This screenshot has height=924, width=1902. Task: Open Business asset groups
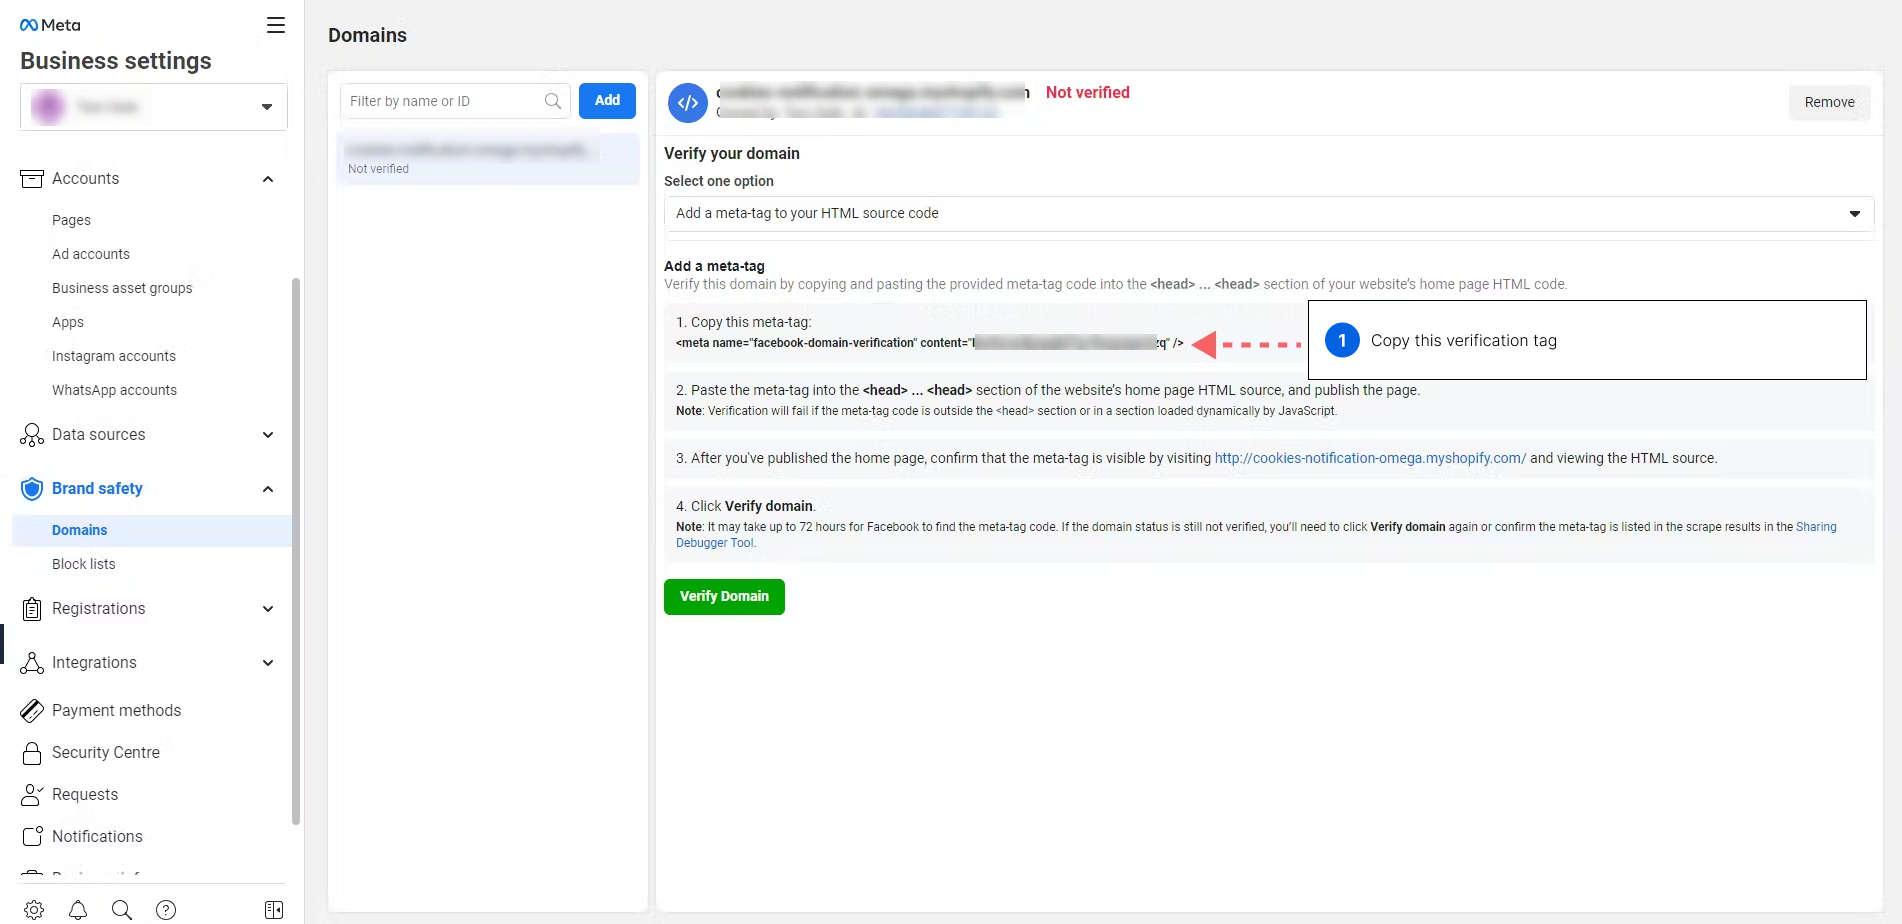click(x=122, y=288)
